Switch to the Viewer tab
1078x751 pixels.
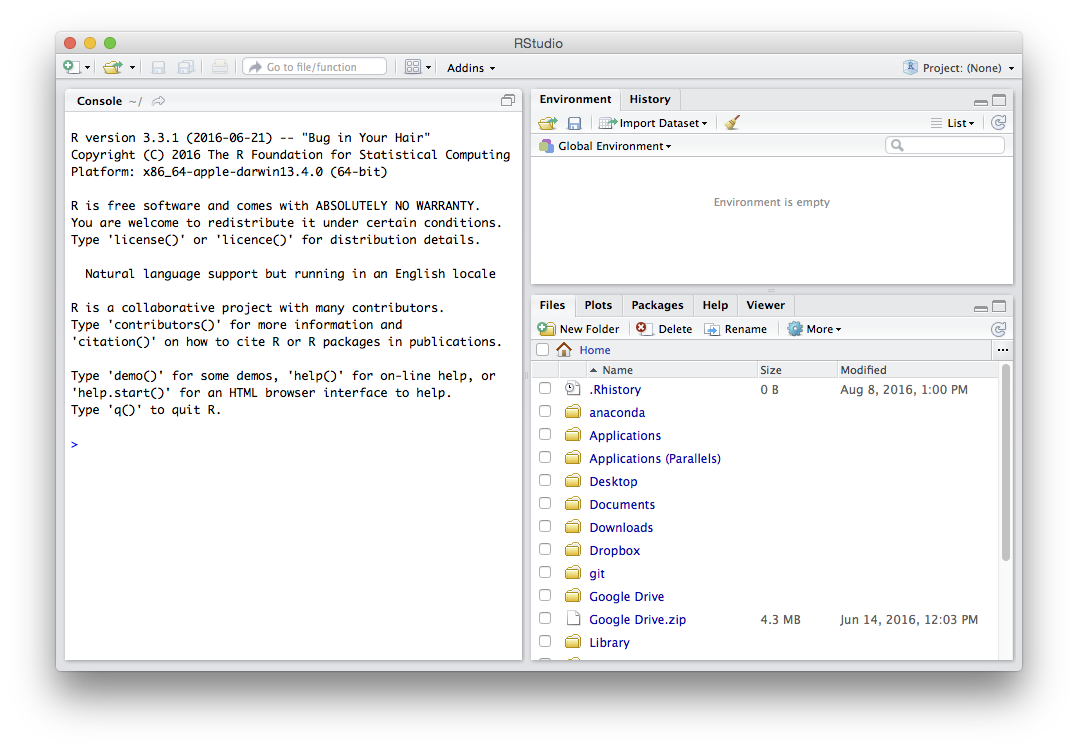(x=765, y=305)
